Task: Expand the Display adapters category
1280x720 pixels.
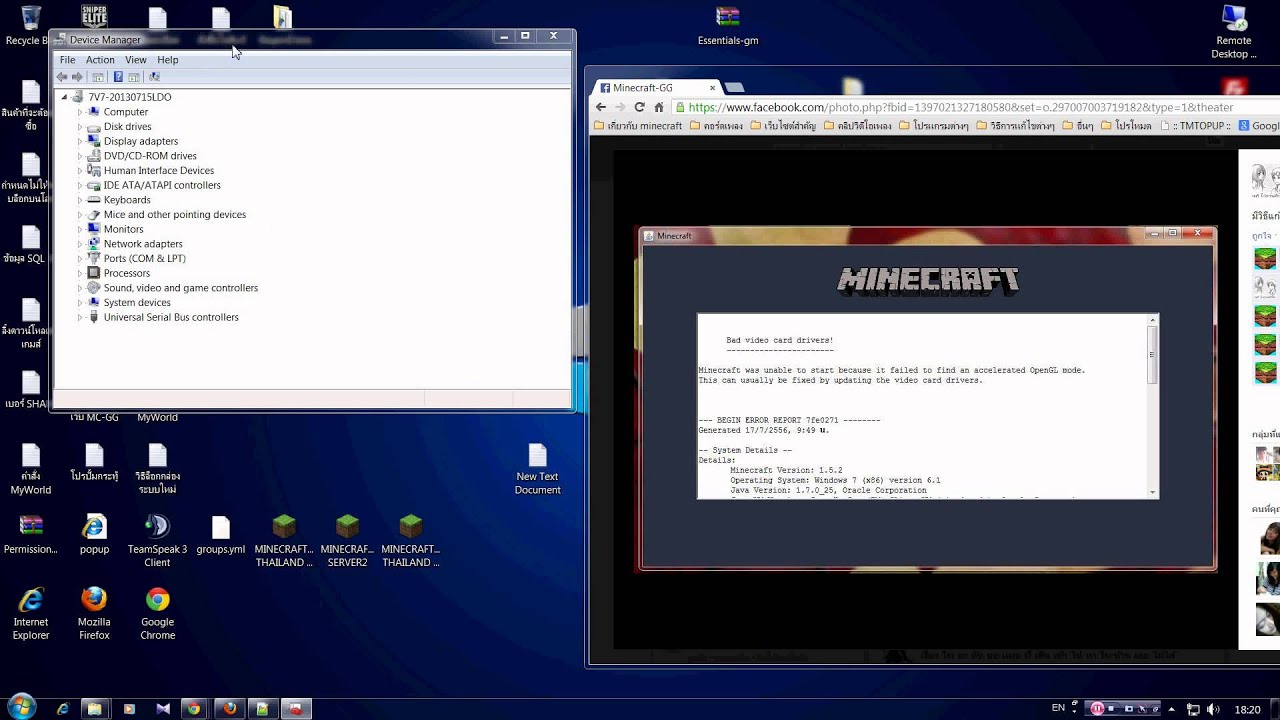Action: pyautogui.click(x=80, y=141)
